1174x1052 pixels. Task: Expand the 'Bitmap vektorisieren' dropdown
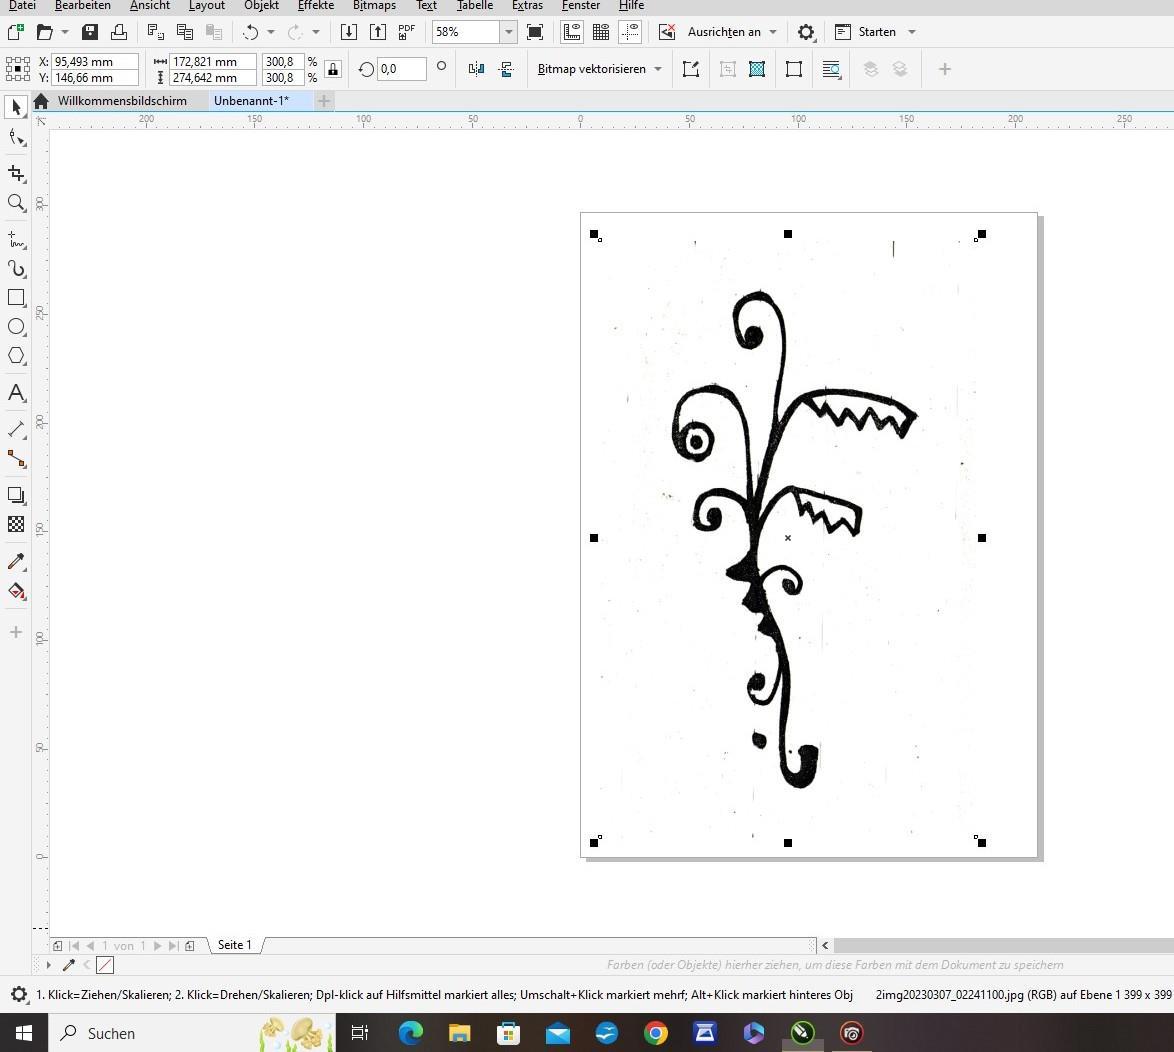point(657,69)
